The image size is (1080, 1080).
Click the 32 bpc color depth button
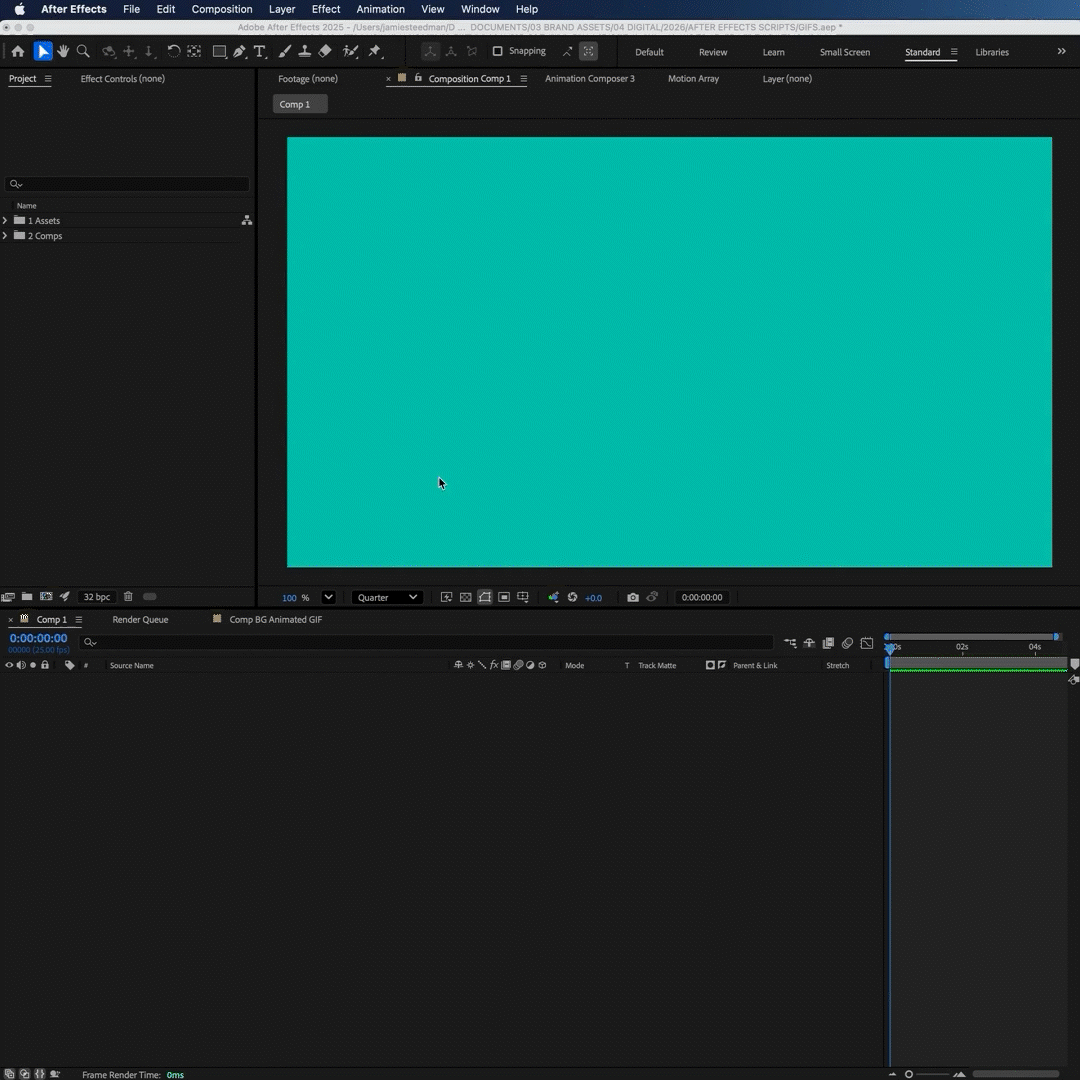97,597
